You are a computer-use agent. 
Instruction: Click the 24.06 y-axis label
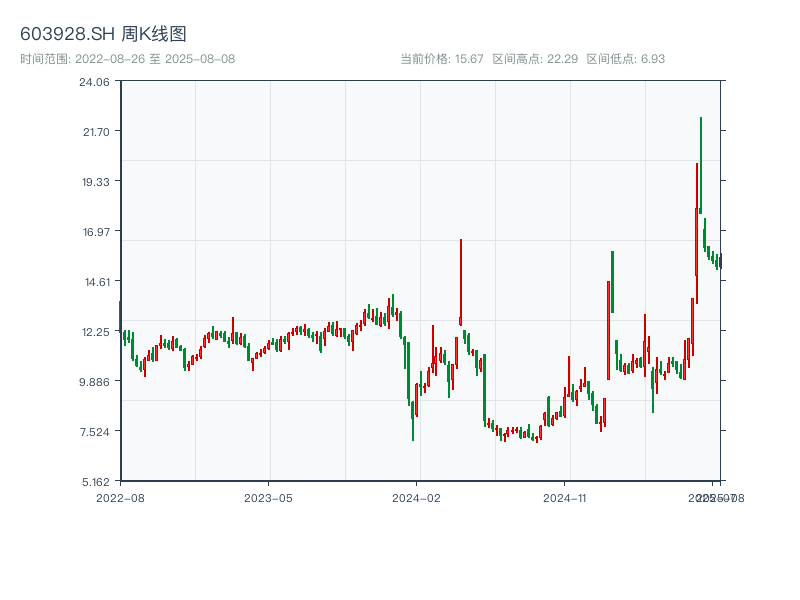point(95,82)
